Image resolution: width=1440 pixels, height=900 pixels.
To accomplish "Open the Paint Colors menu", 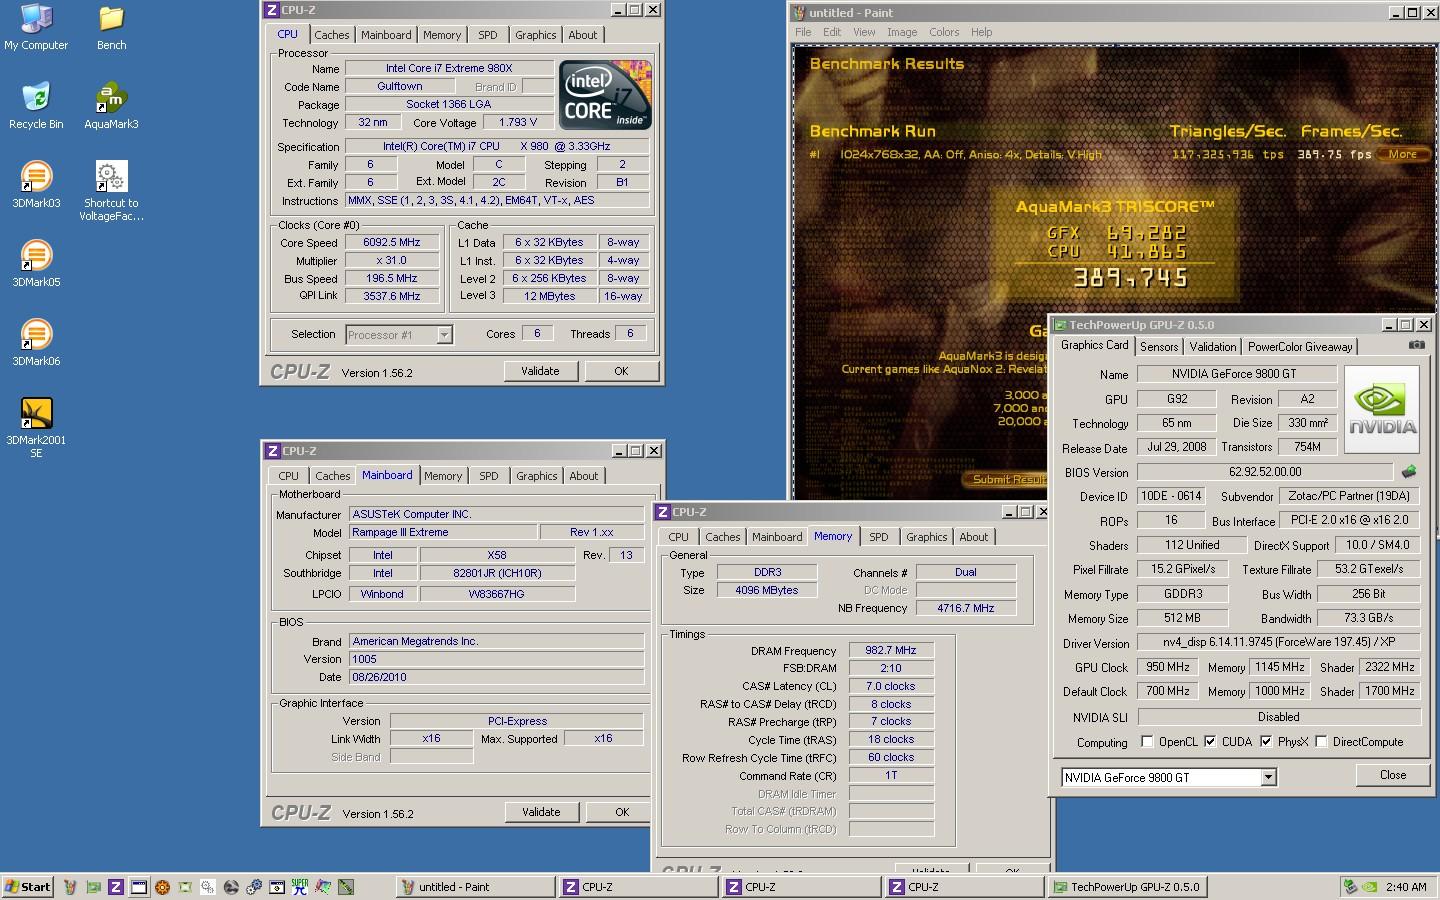I will coord(944,32).
